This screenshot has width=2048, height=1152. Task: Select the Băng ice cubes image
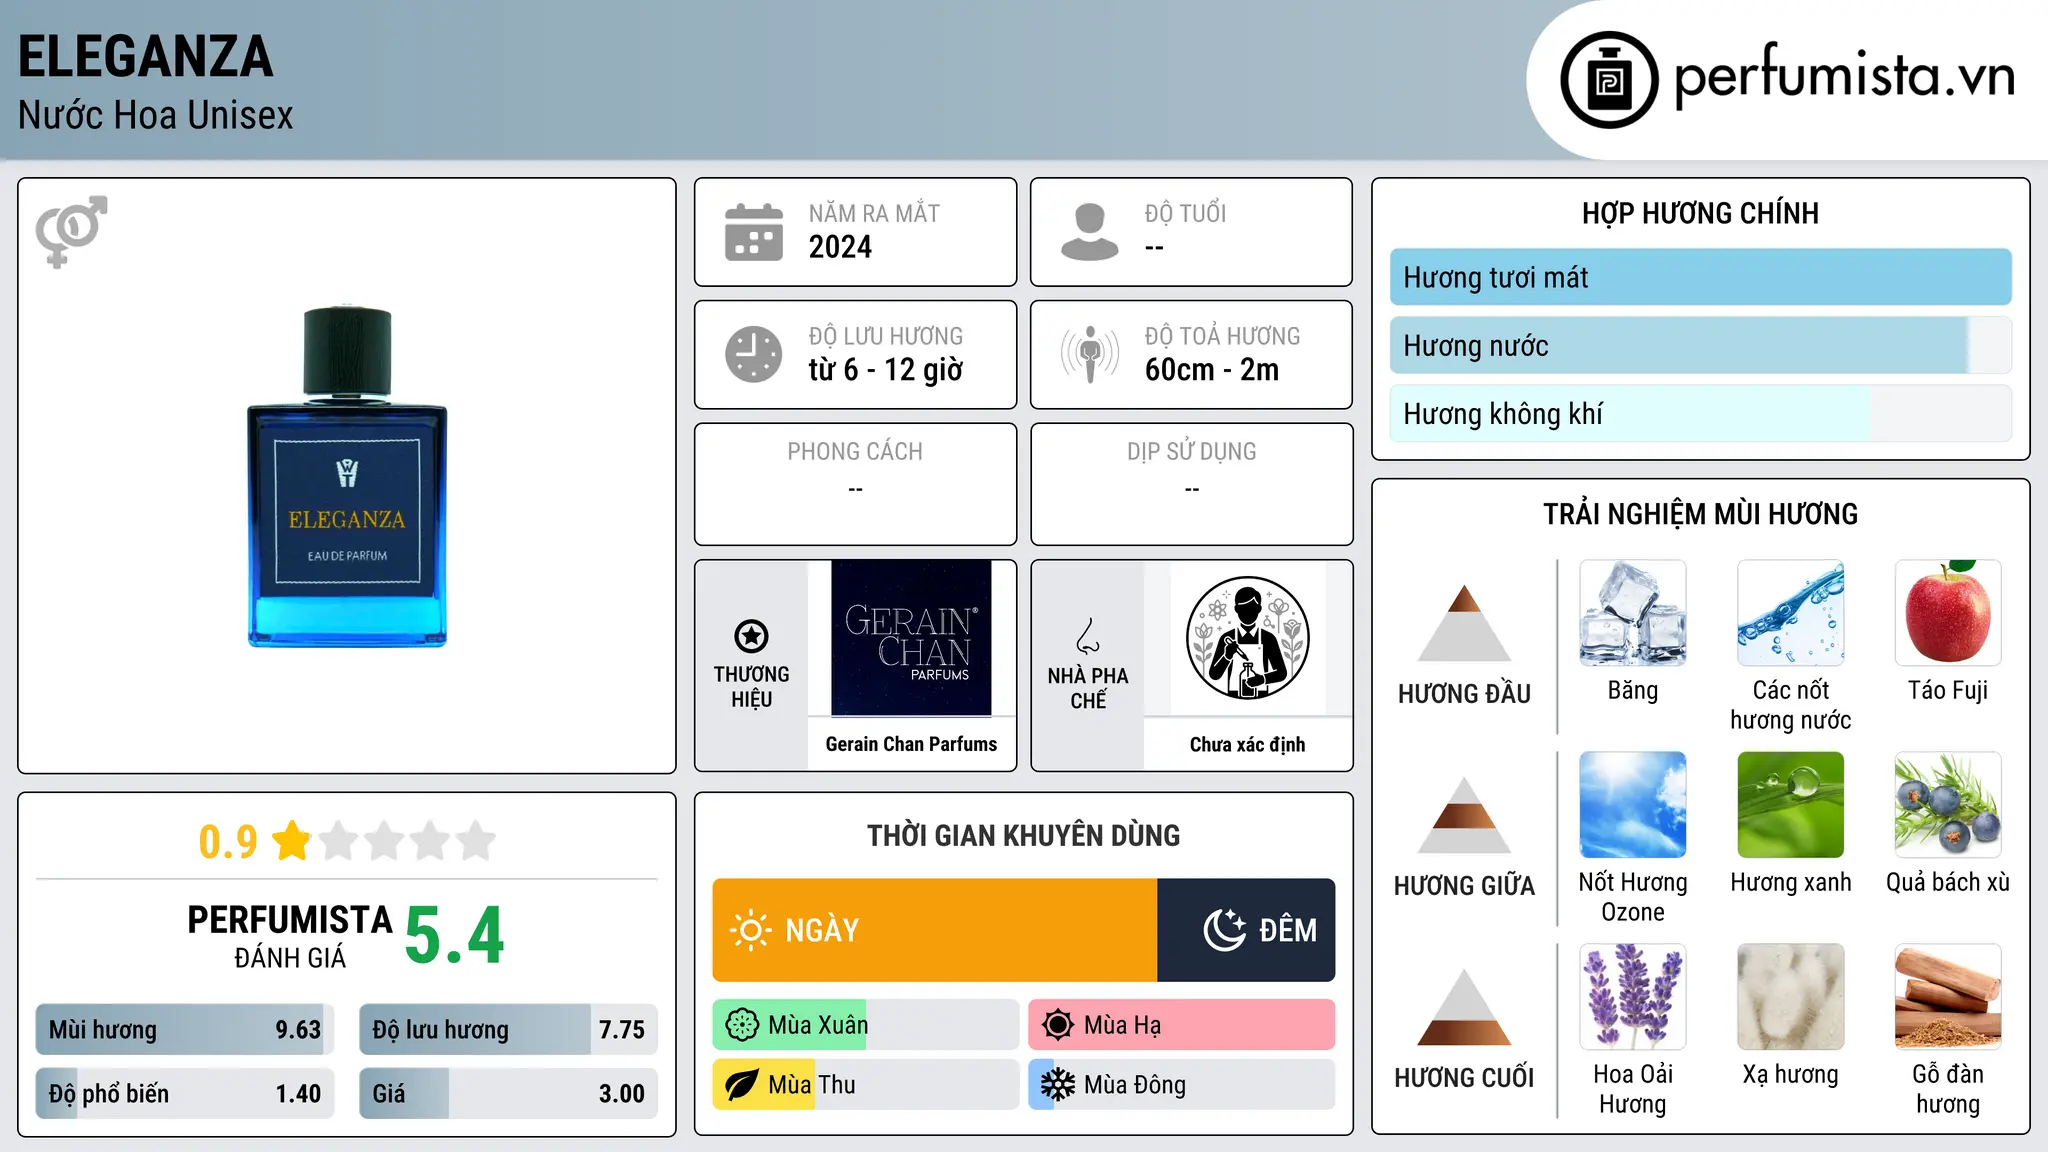pos(1632,613)
